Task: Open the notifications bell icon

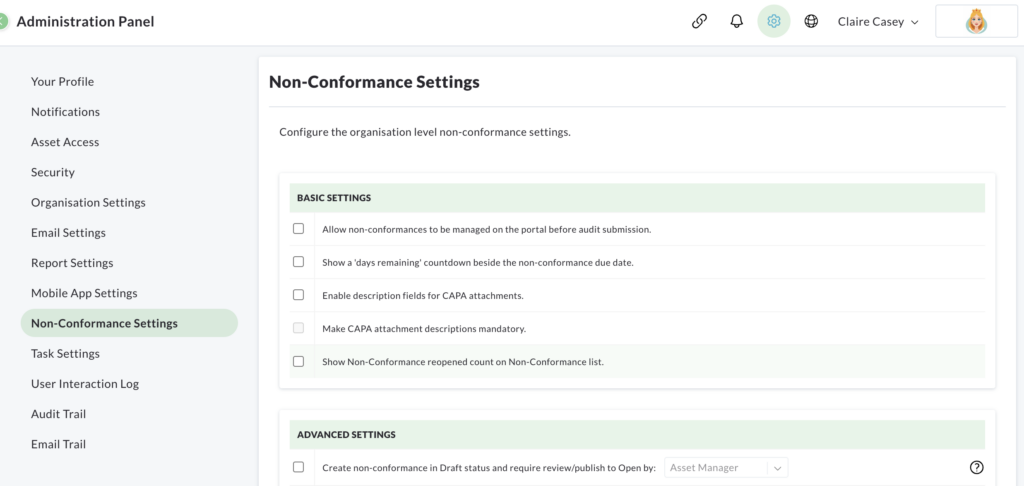Action: click(x=736, y=22)
